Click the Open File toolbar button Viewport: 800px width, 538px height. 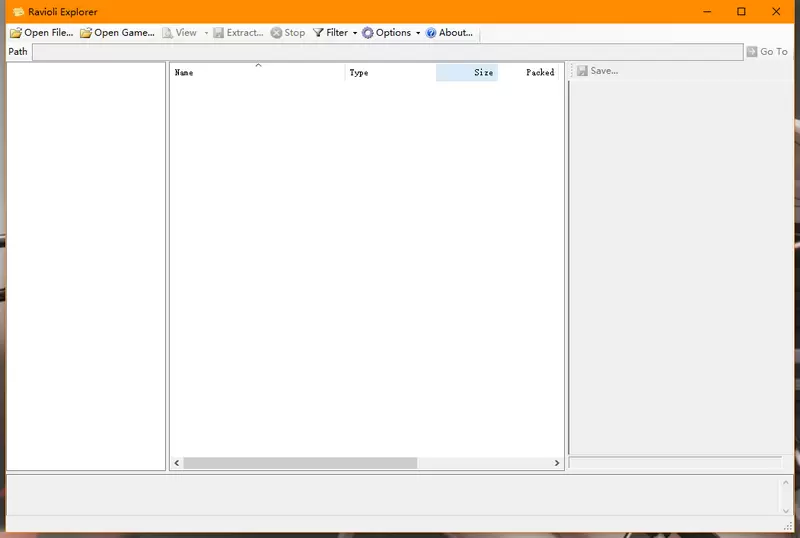pos(41,33)
